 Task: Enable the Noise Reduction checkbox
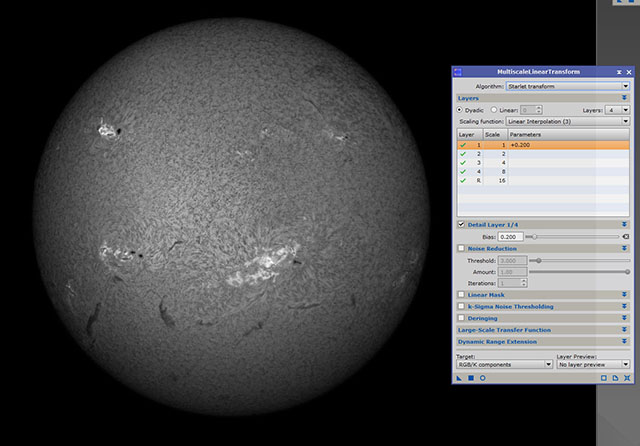click(461, 248)
